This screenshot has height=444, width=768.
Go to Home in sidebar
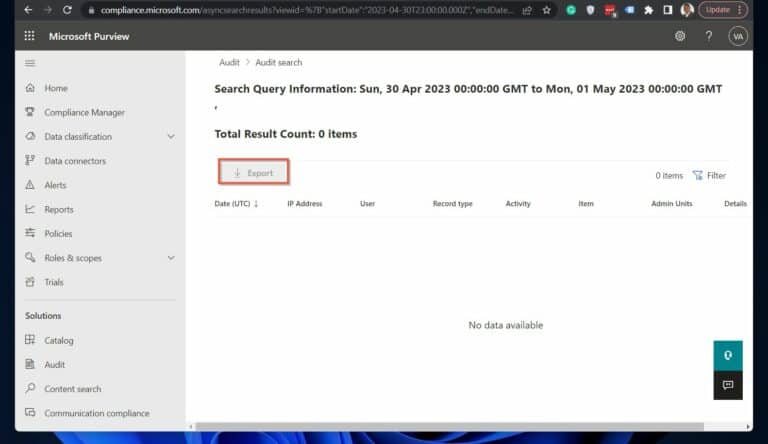coord(56,88)
